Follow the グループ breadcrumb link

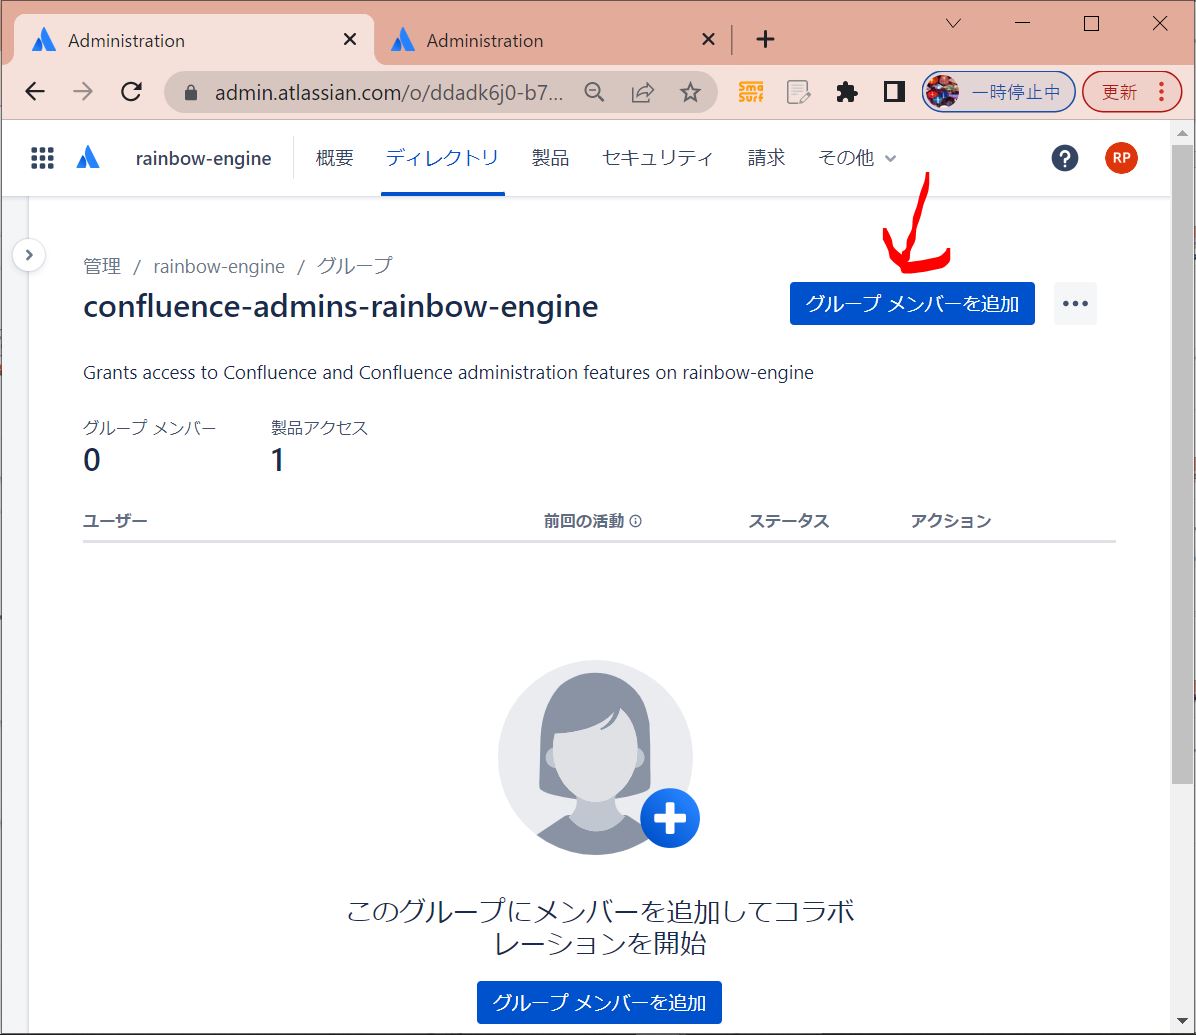click(354, 266)
